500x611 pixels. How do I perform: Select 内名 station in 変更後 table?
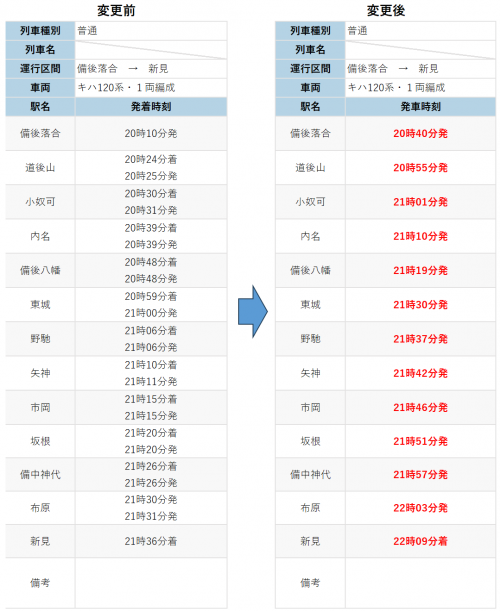click(x=310, y=236)
